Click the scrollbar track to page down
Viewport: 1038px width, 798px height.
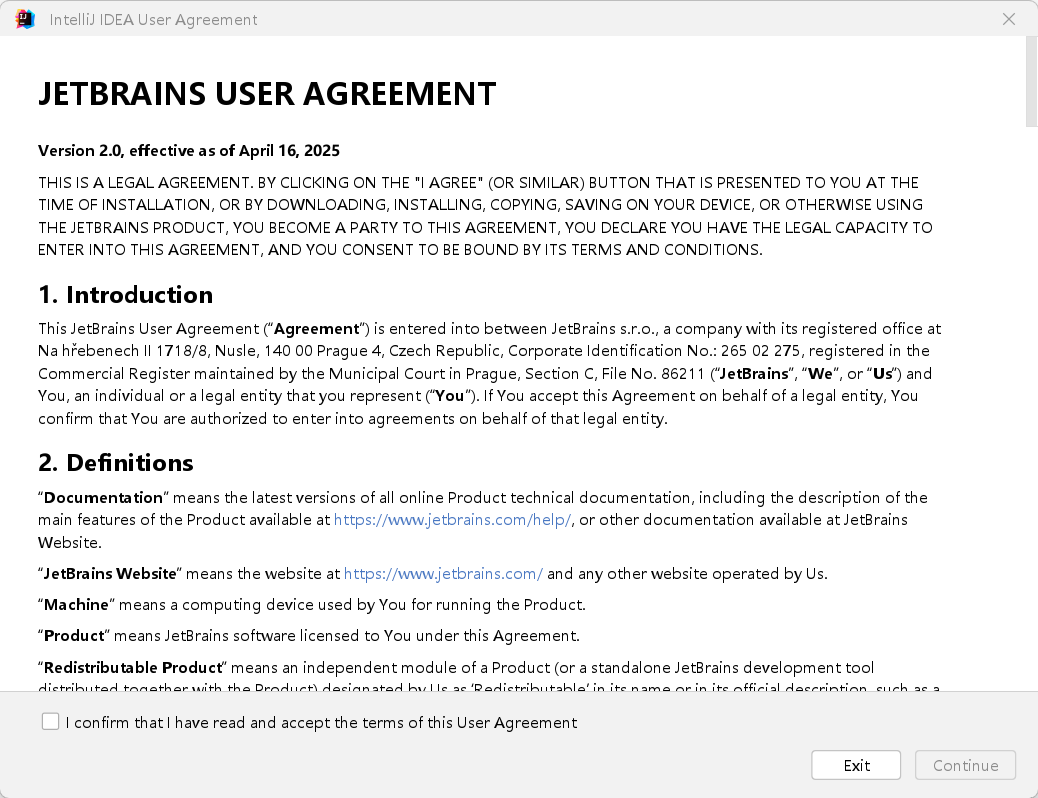1030,400
